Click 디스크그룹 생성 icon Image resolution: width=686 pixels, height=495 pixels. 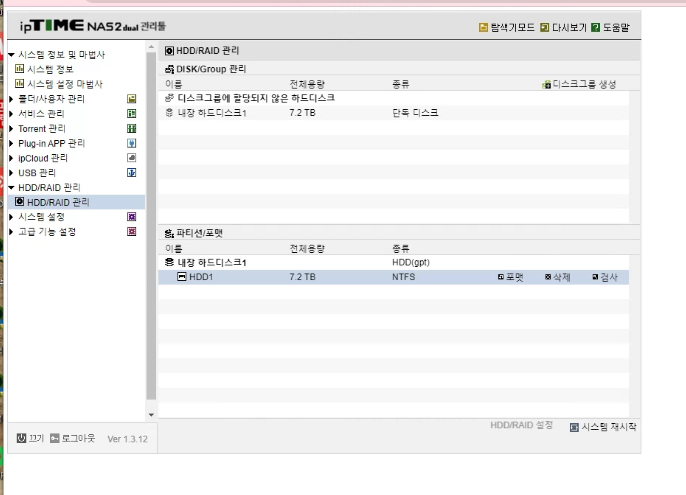546,84
